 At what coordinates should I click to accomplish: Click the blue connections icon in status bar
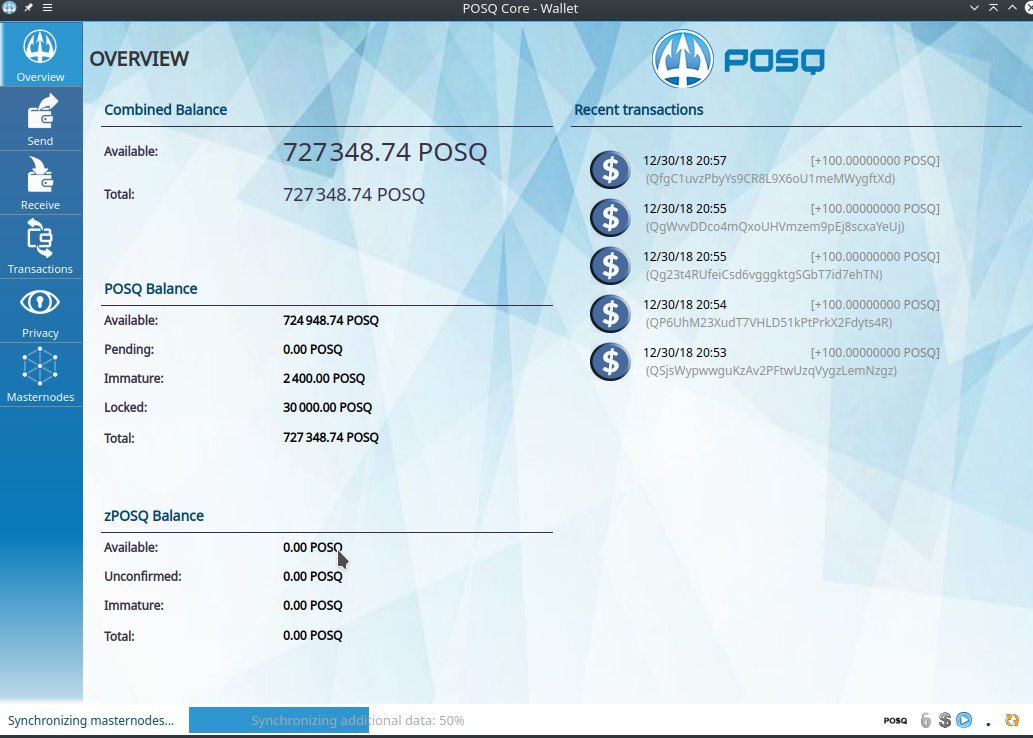click(x=963, y=719)
